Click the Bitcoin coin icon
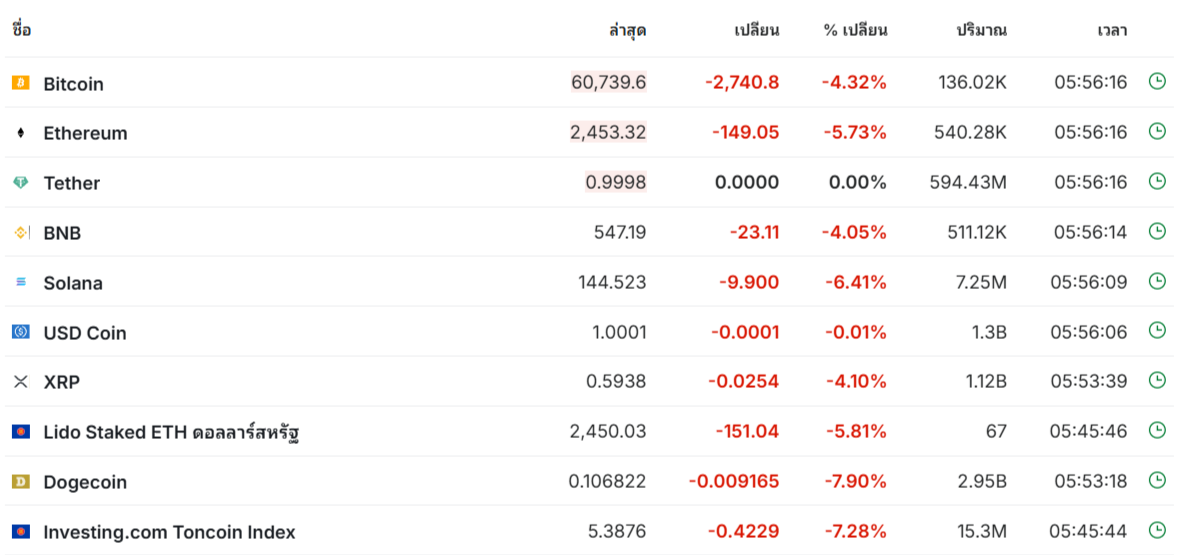 (20, 83)
